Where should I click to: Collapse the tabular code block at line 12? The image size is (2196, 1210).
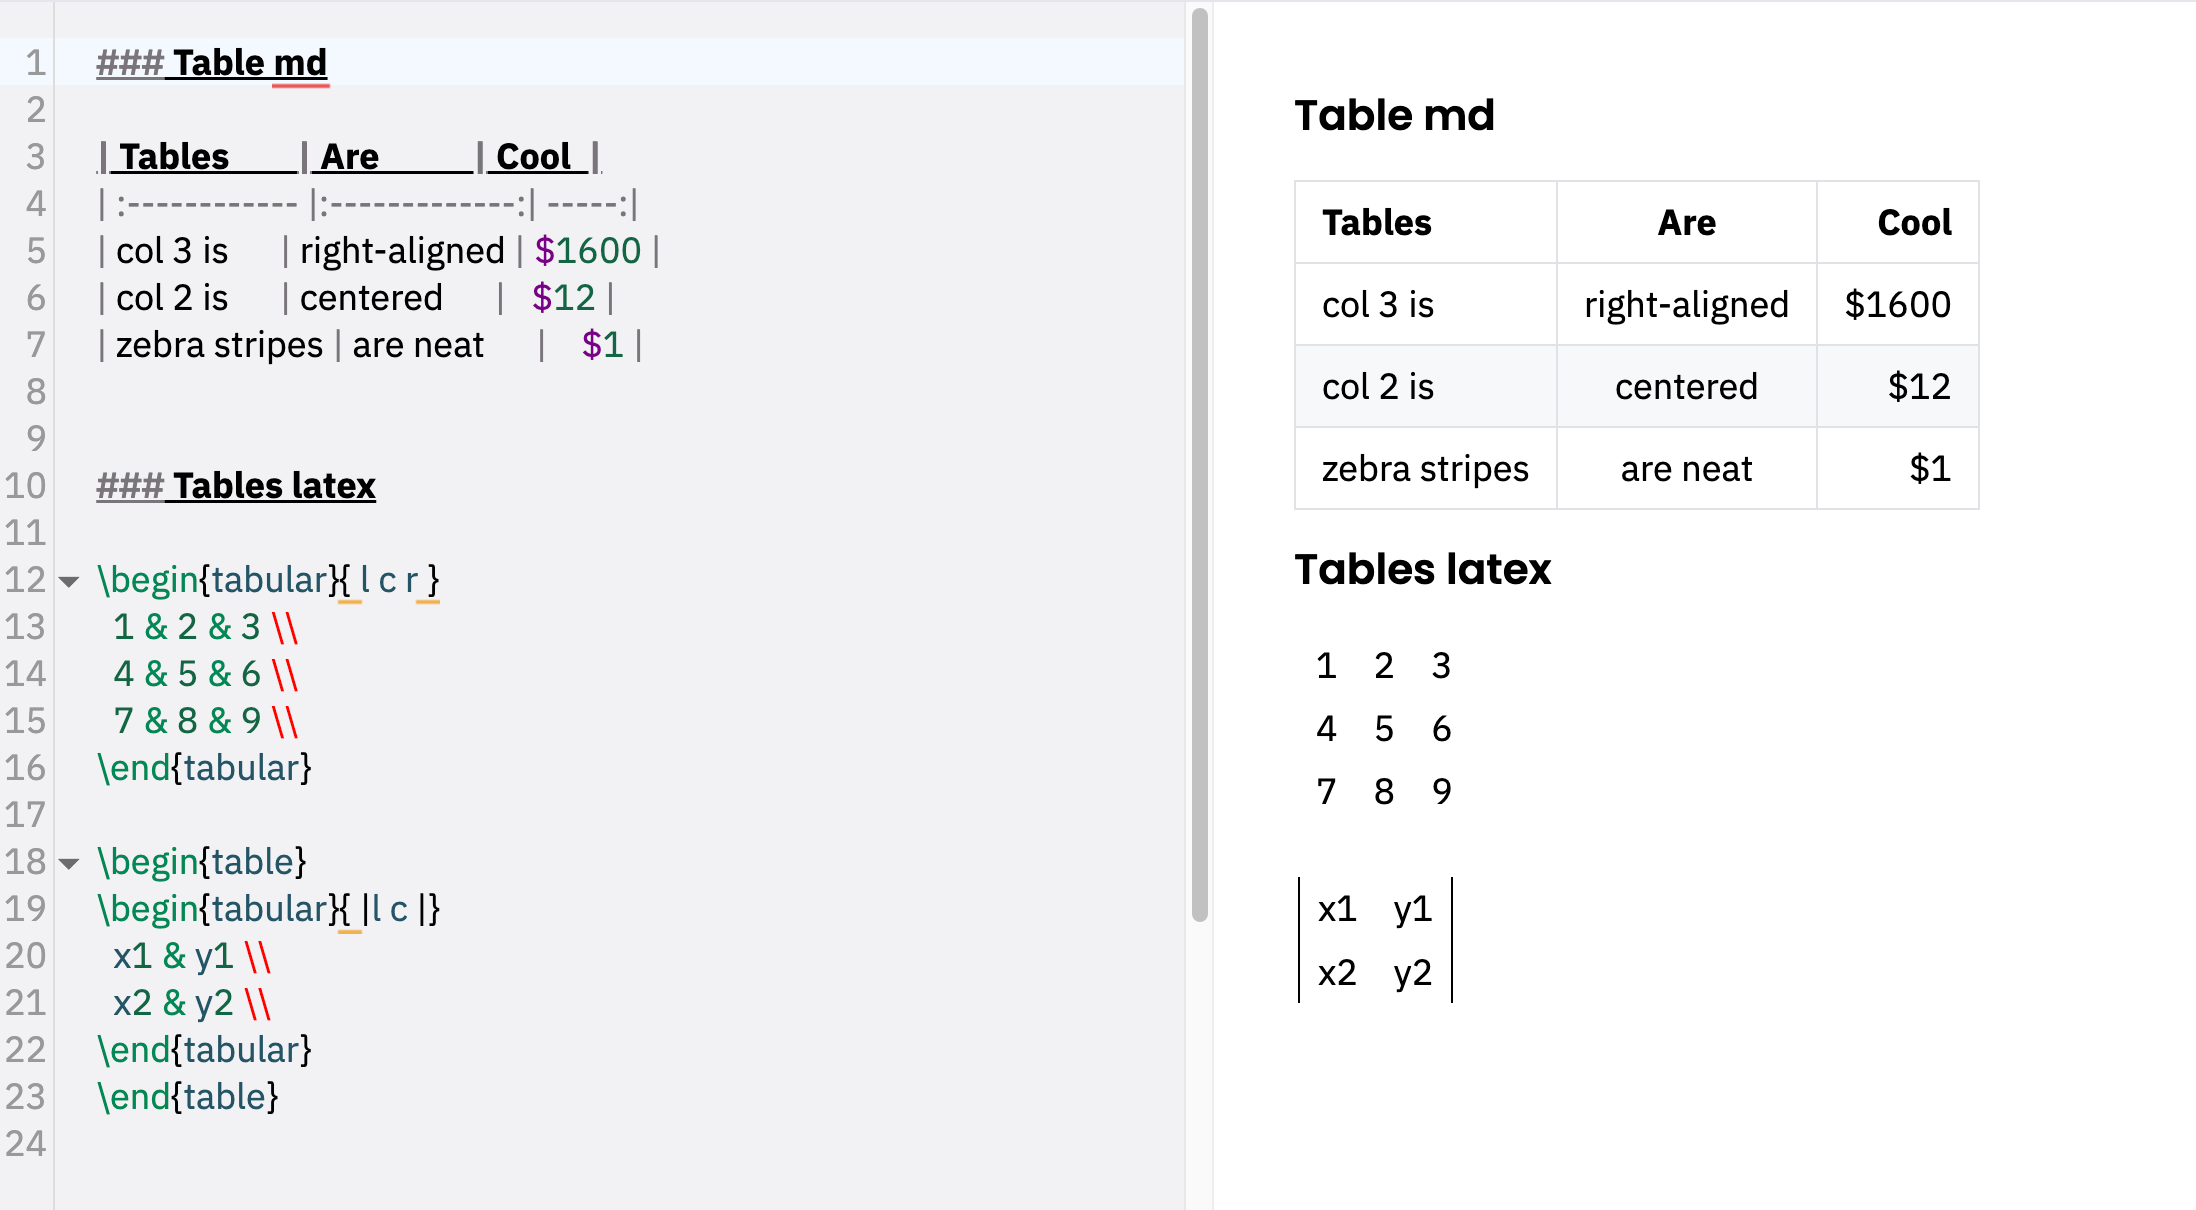66,581
